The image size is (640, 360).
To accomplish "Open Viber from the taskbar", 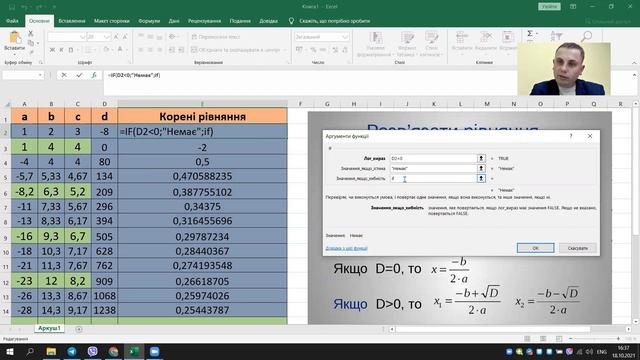I will click(93, 351).
